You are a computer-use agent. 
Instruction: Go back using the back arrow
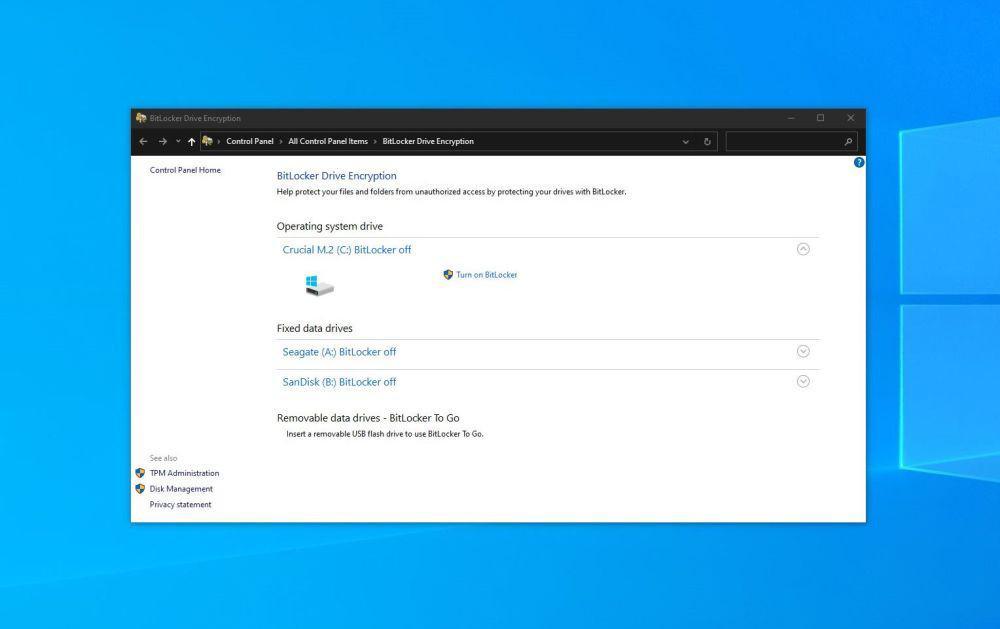[143, 142]
